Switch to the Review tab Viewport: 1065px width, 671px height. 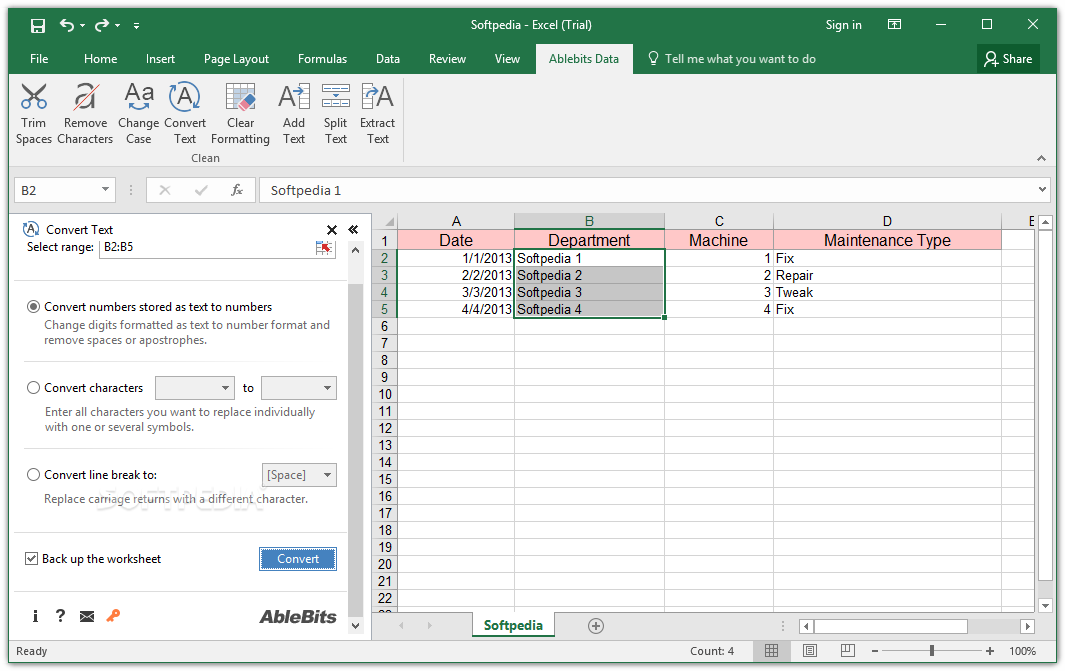[448, 59]
